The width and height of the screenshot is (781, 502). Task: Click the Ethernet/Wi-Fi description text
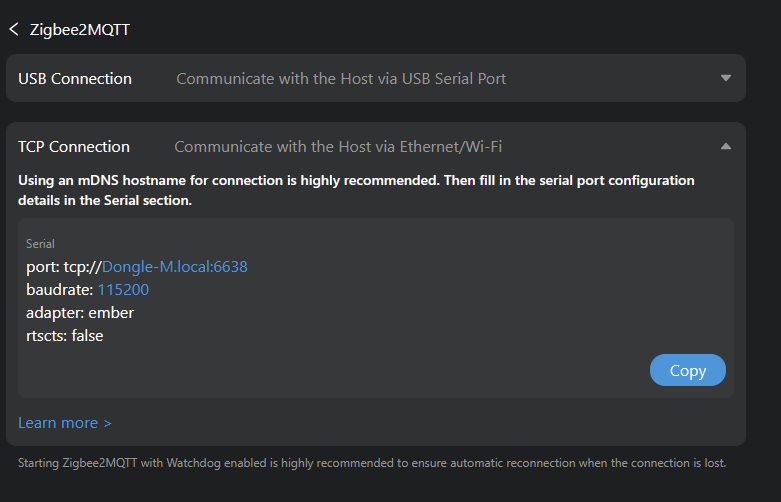(x=338, y=146)
